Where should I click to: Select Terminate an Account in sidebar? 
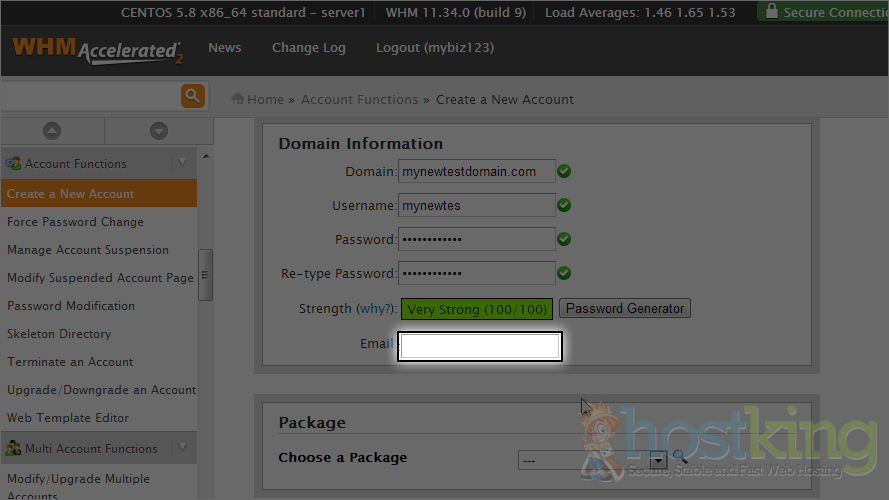[70, 362]
